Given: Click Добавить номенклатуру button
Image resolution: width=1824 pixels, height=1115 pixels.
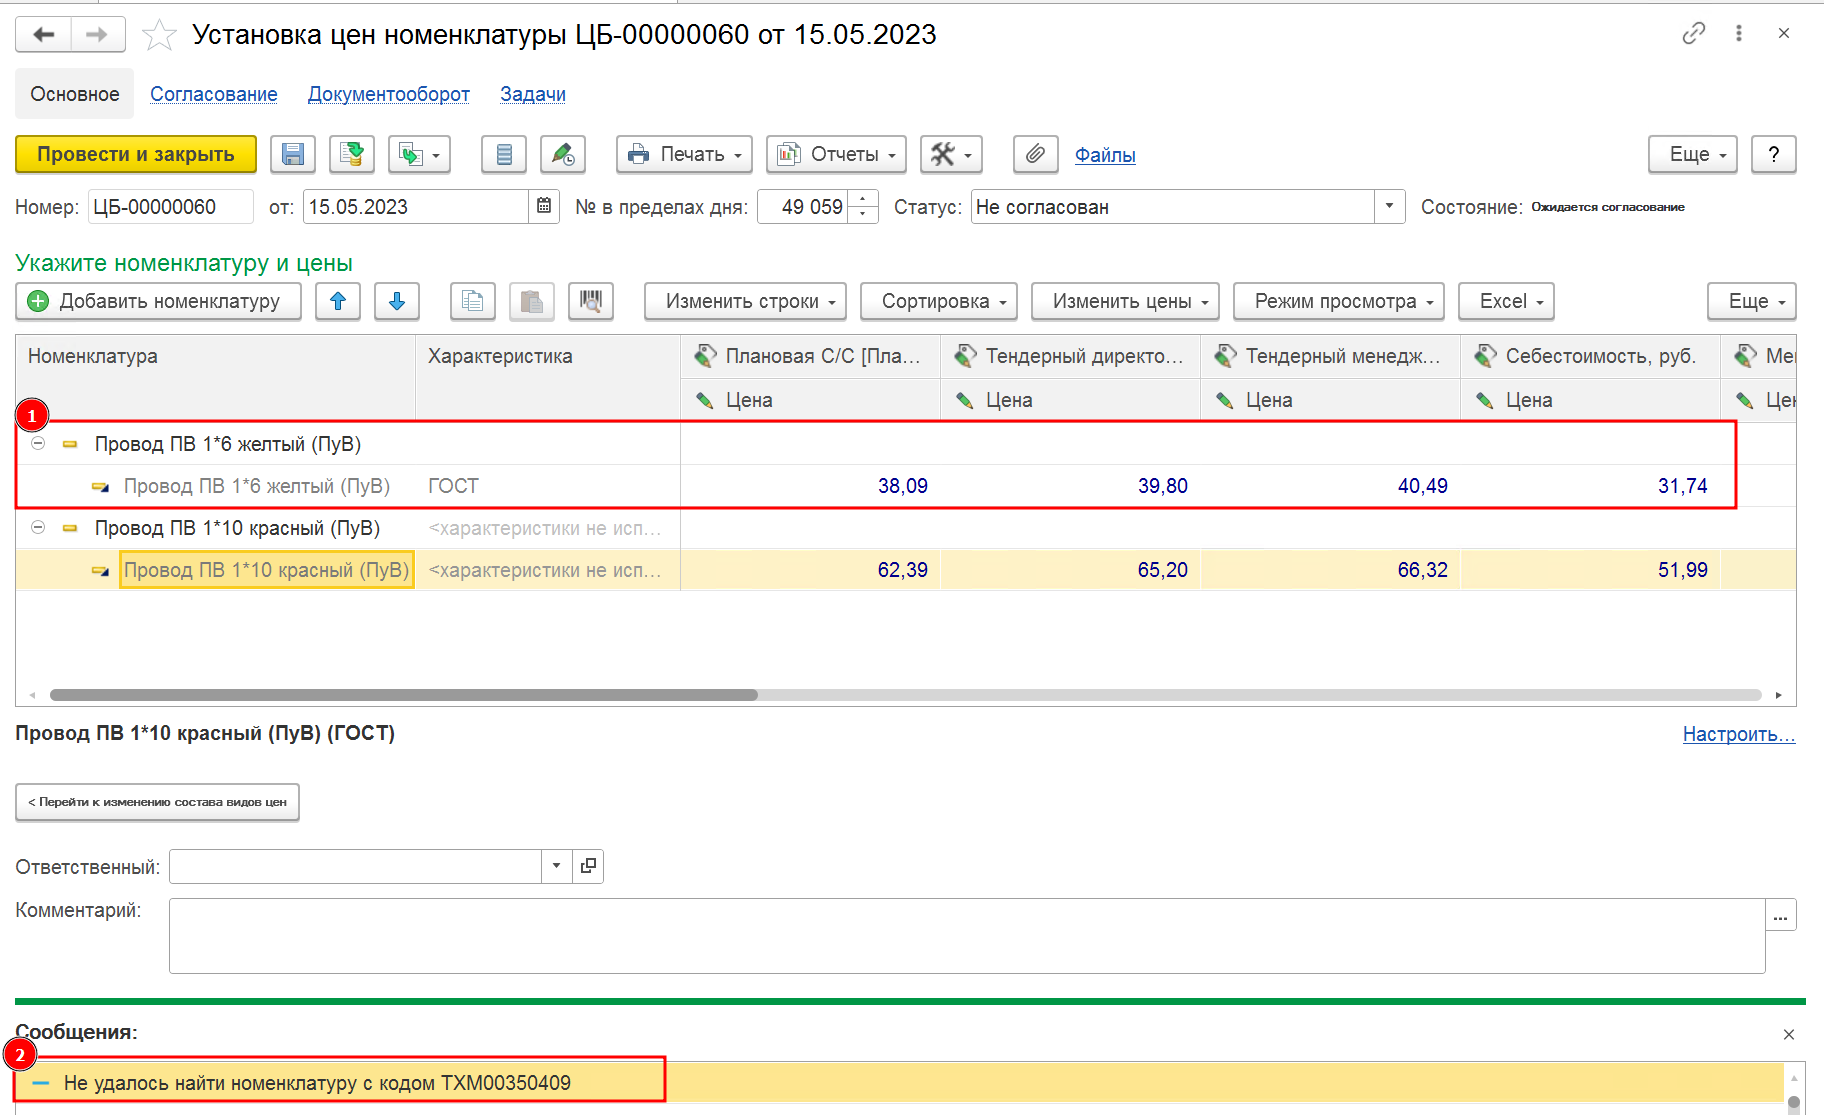Looking at the screenshot, I should coord(158,301).
